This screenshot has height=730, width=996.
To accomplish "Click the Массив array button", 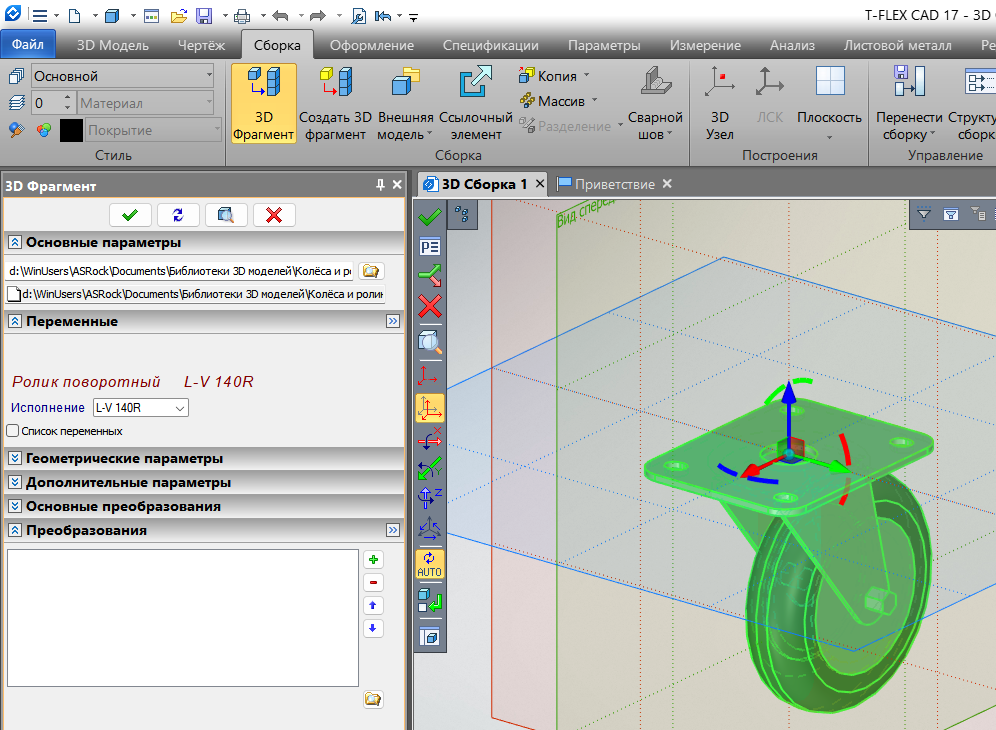I will click(559, 100).
